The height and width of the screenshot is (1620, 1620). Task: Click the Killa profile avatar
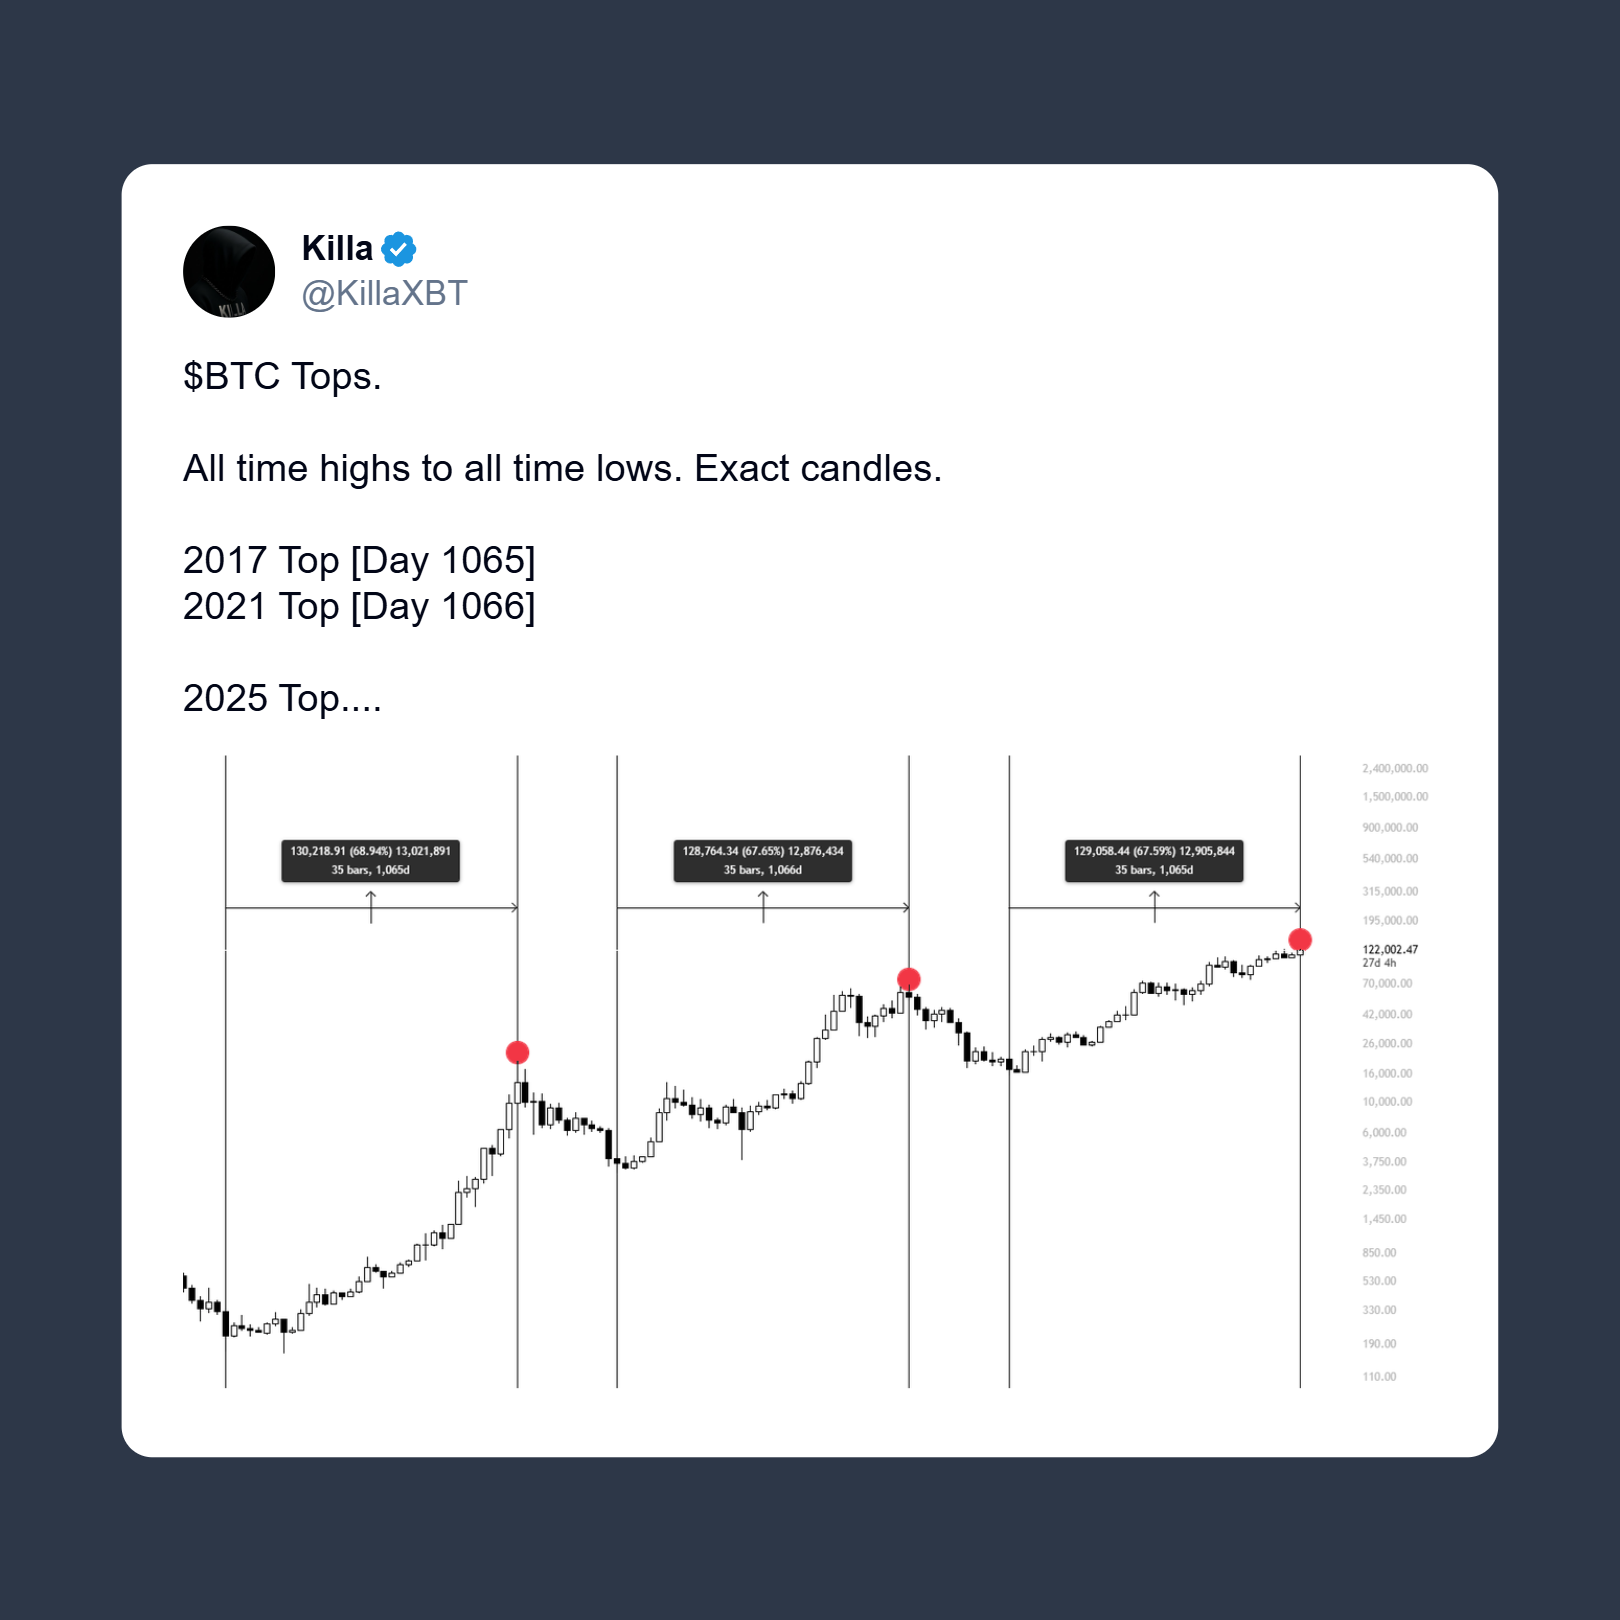(229, 272)
